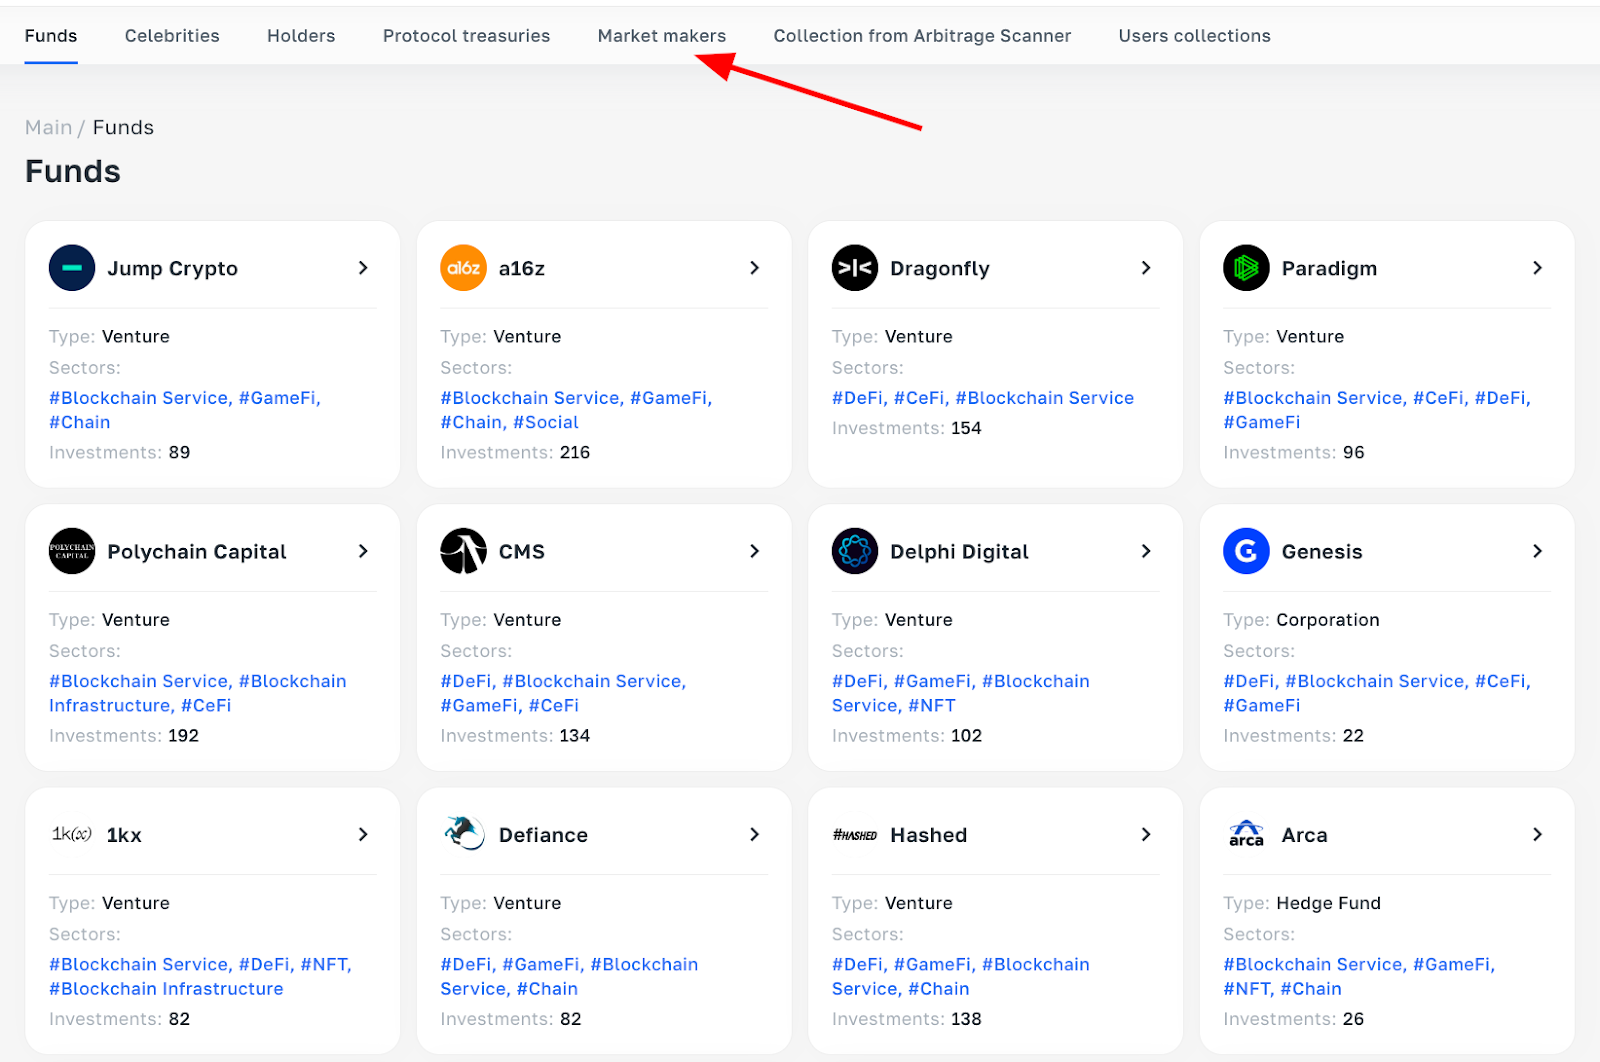
Task: Click the Dragonfly logo icon
Action: click(855, 268)
